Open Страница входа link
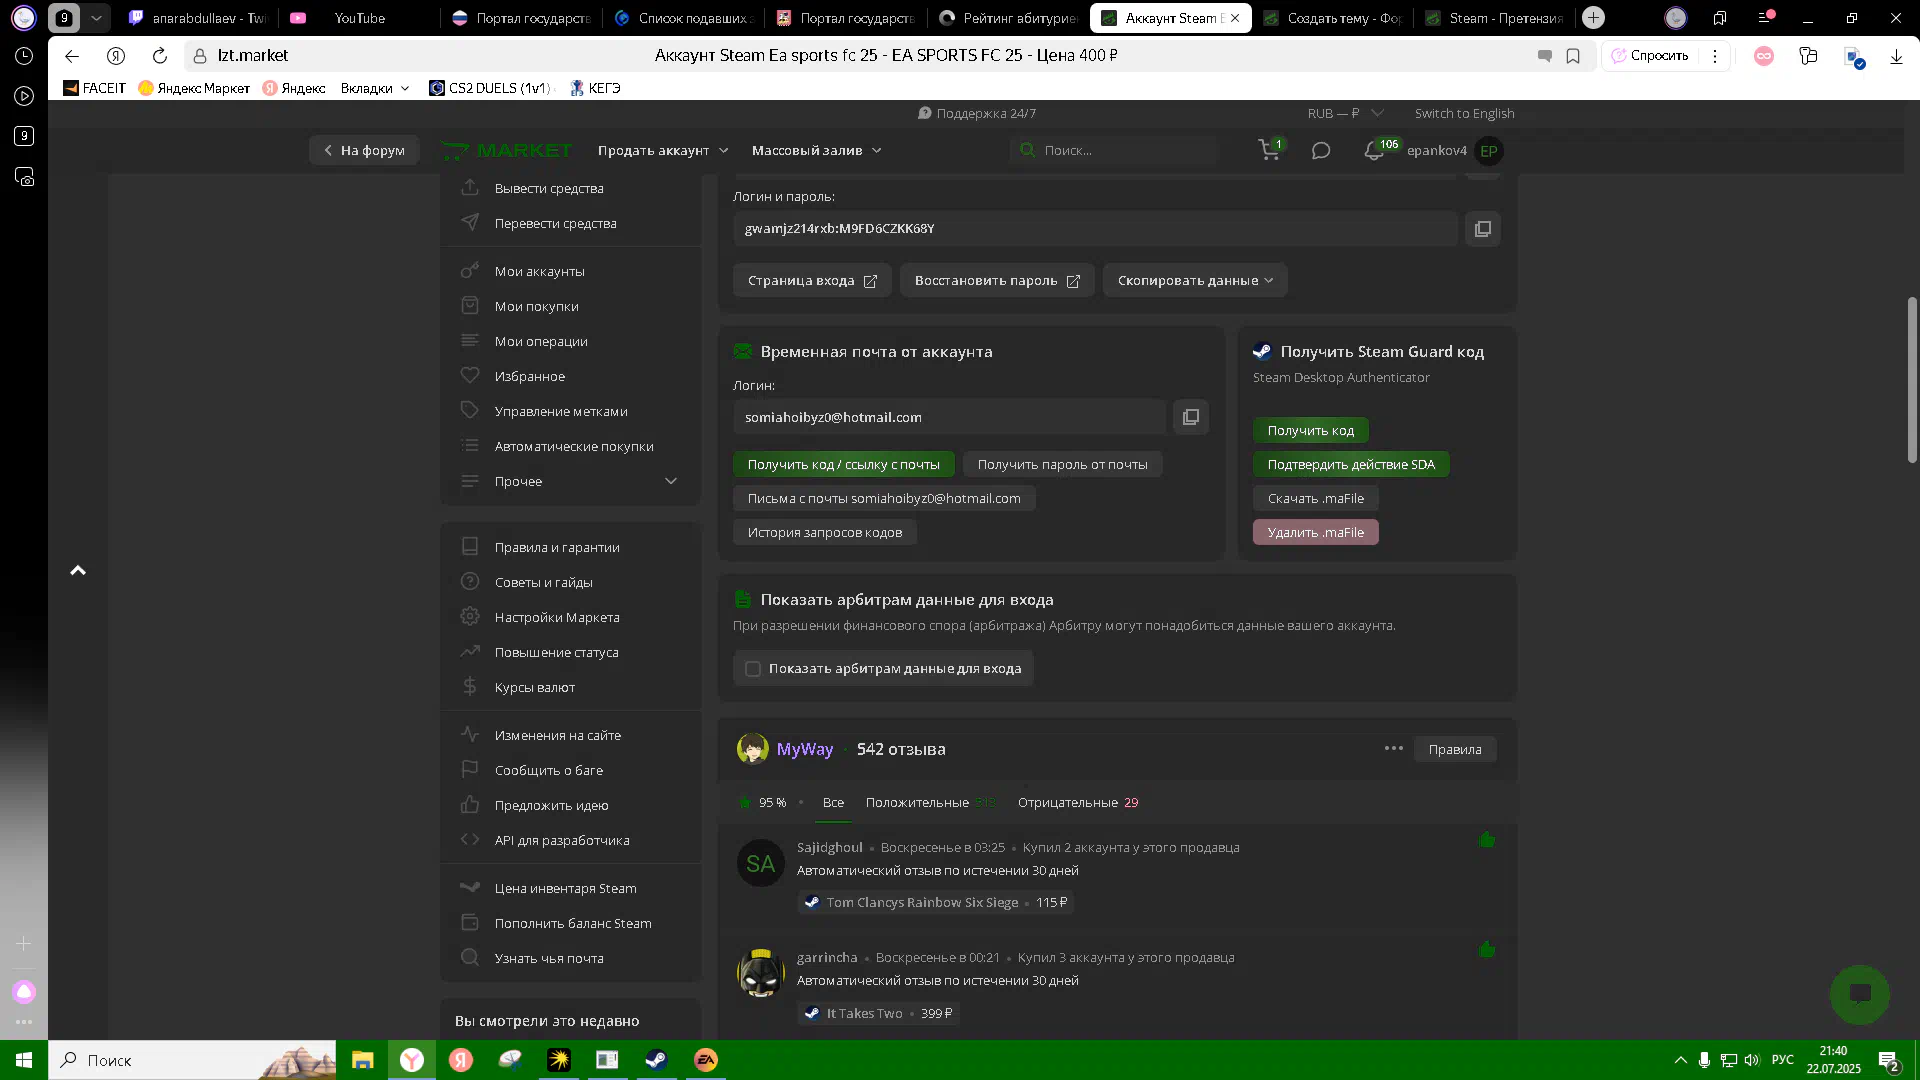The height and width of the screenshot is (1080, 1920). coord(812,280)
